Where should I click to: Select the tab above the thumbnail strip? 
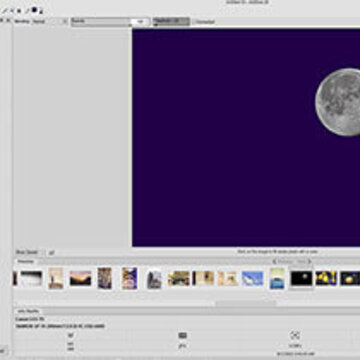pos(26,262)
